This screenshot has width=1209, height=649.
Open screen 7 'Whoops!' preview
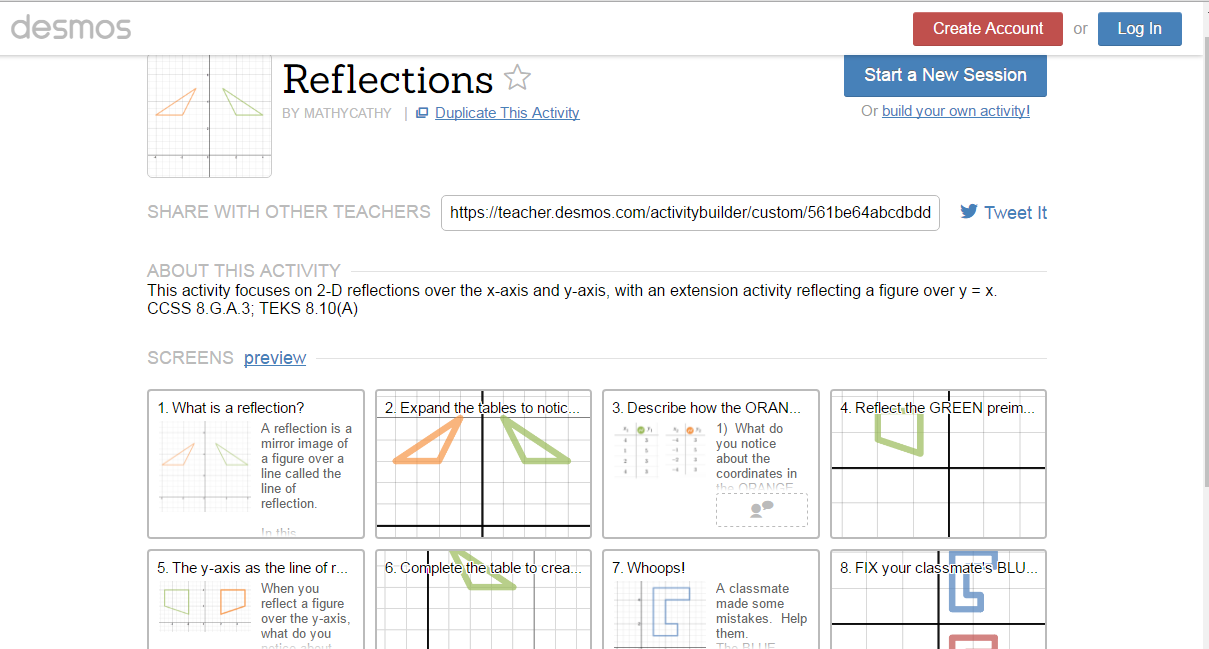(710, 600)
